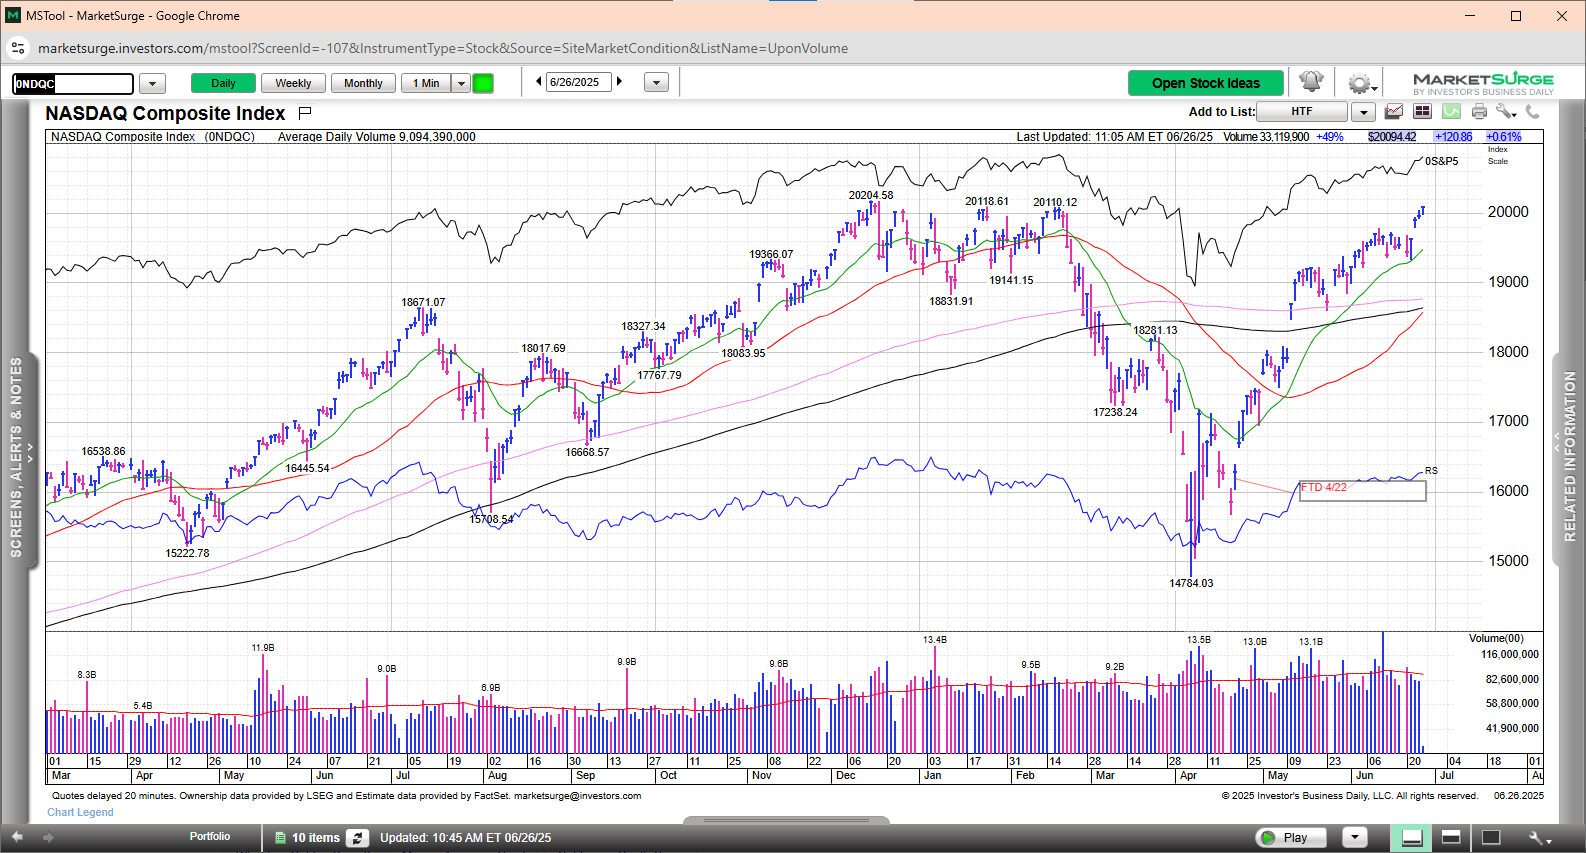Click the +120.86 price change value
1586x853 pixels.
pyautogui.click(x=1453, y=137)
